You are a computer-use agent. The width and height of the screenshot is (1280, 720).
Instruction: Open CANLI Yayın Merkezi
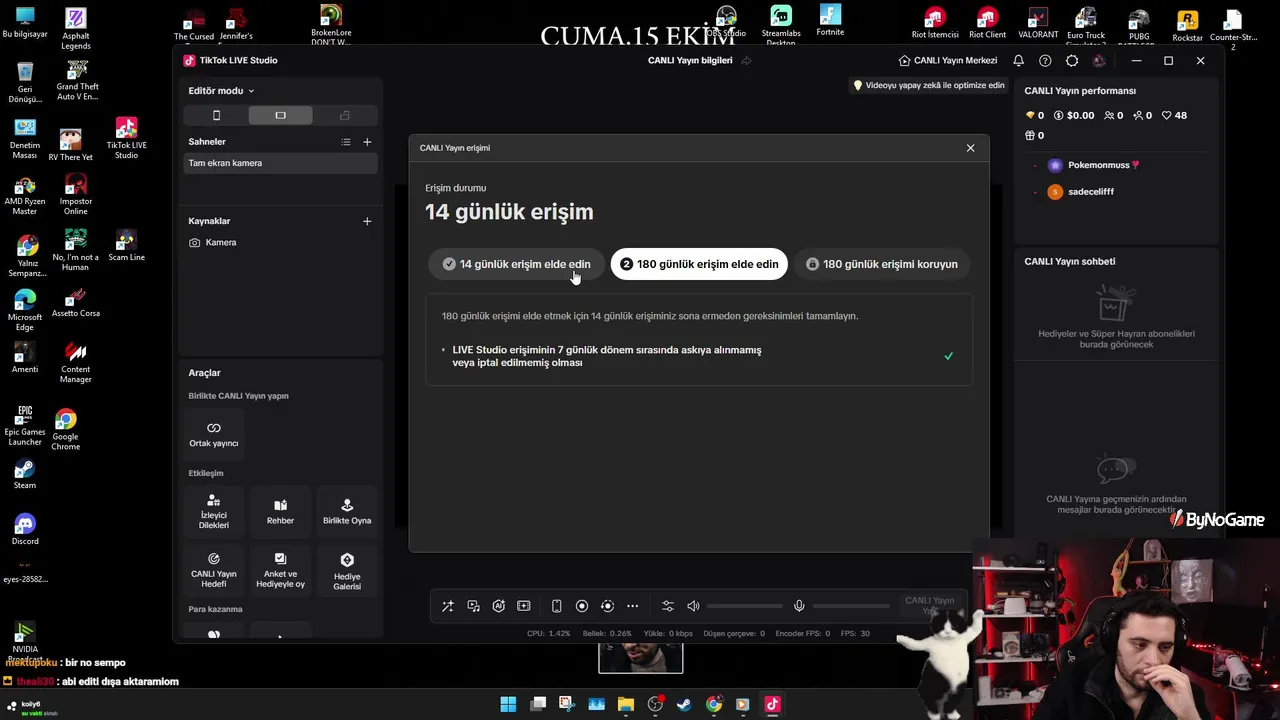click(x=947, y=60)
